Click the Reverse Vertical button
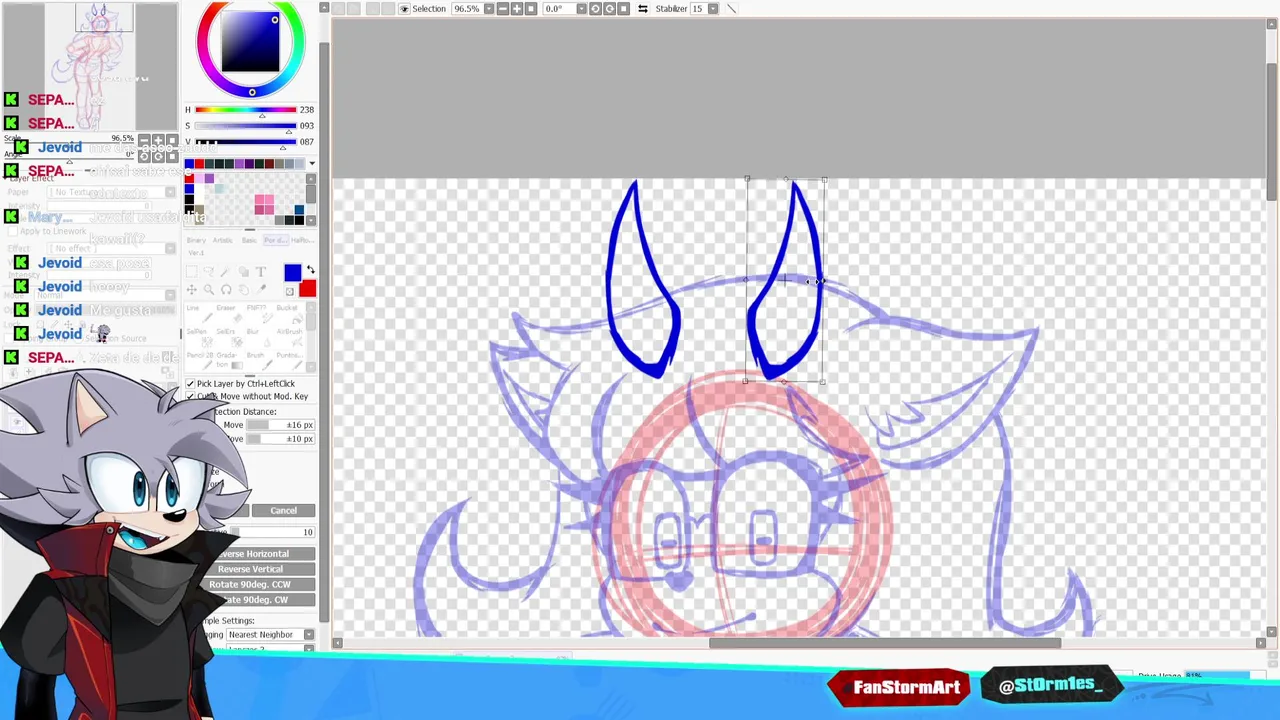Screen dimensions: 1280x720 254,569
